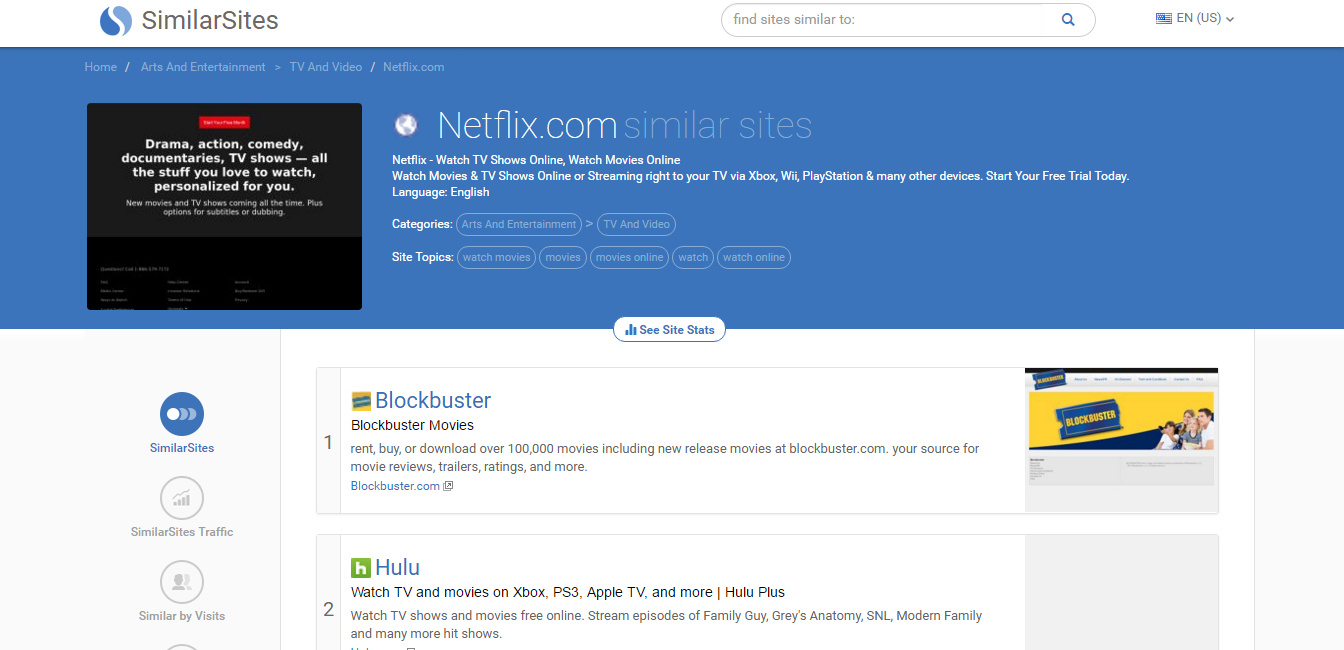
Task: Click the rank number 2 beside Hulu
Action: click(328, 608)
